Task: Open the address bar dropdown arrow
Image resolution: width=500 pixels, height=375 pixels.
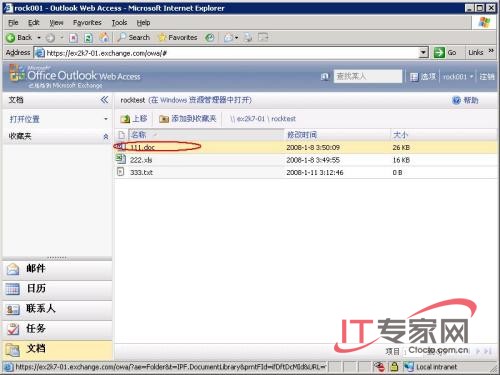Action: (x=423, y=52)
